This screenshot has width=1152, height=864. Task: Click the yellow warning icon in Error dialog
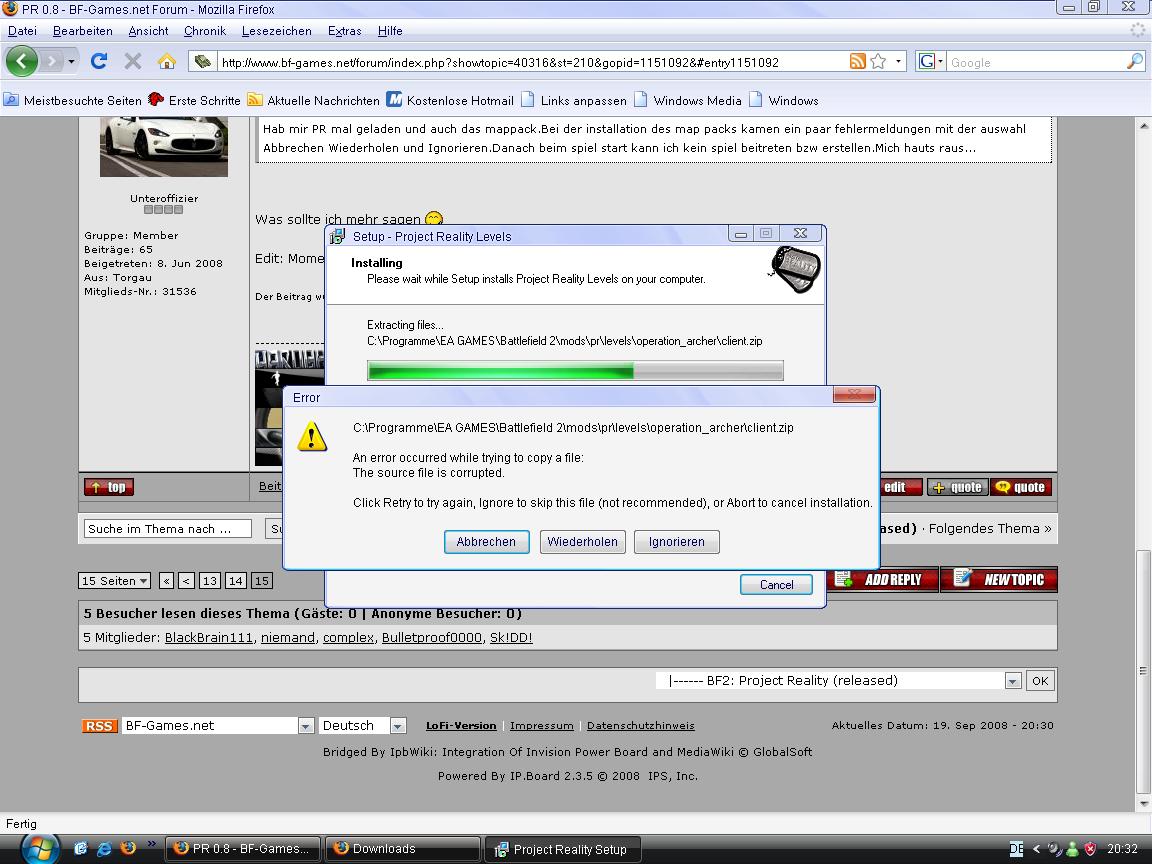(312, 436)
